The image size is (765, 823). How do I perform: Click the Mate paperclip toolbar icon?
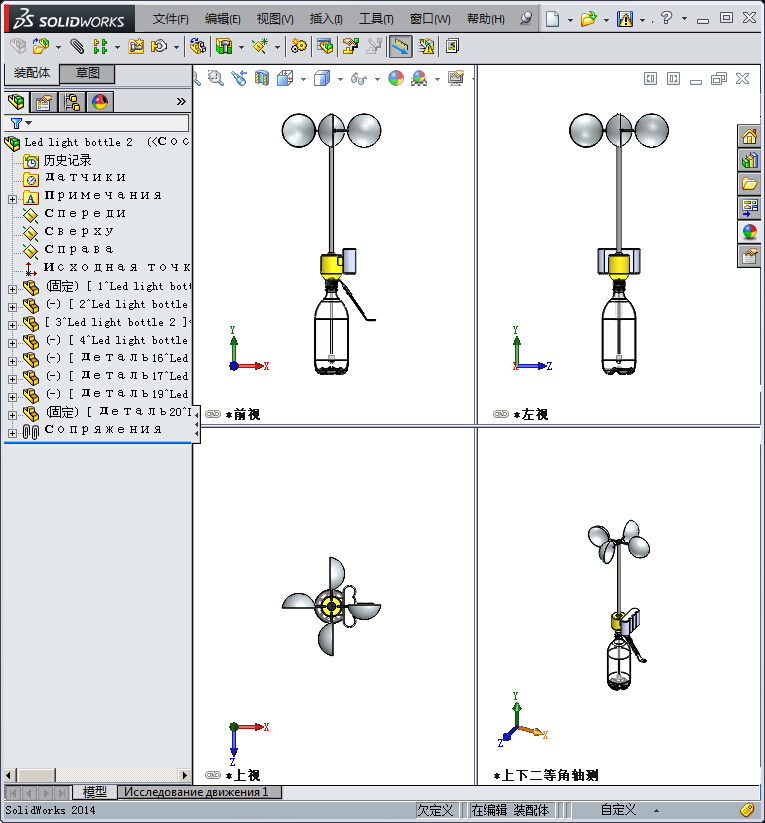(77, 46)
